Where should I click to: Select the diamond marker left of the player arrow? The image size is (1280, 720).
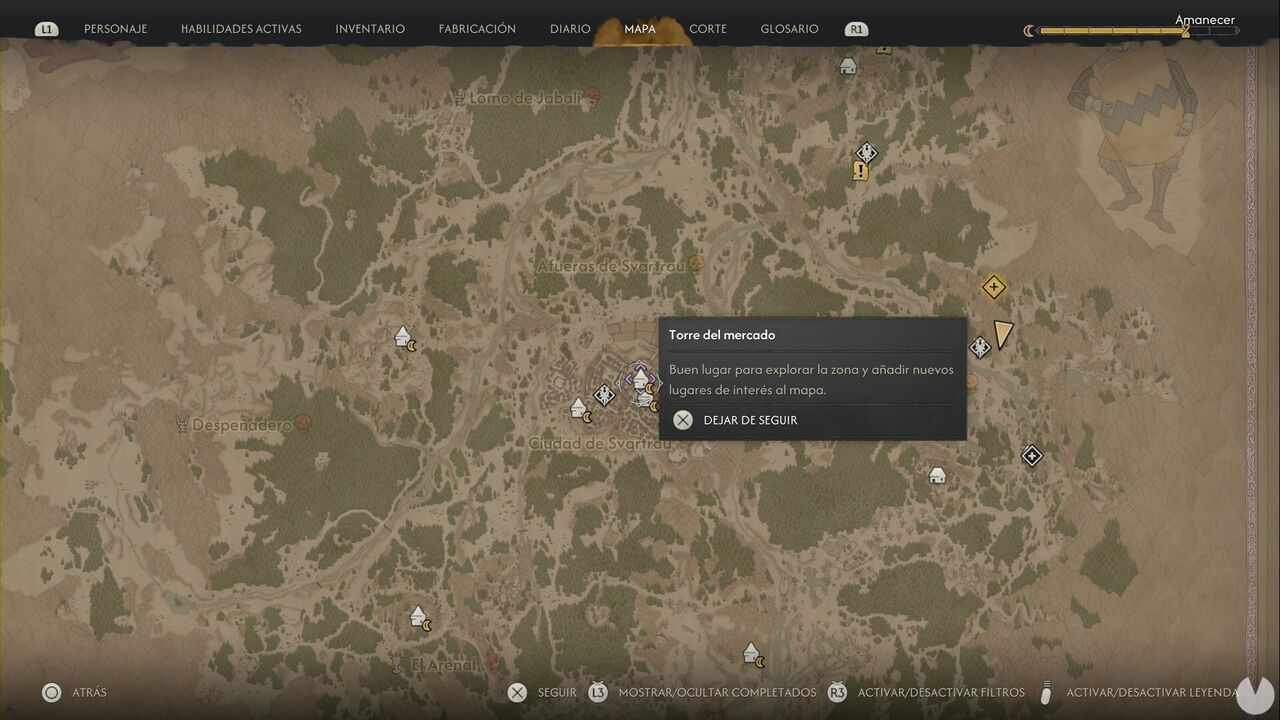tap(980, 347)
